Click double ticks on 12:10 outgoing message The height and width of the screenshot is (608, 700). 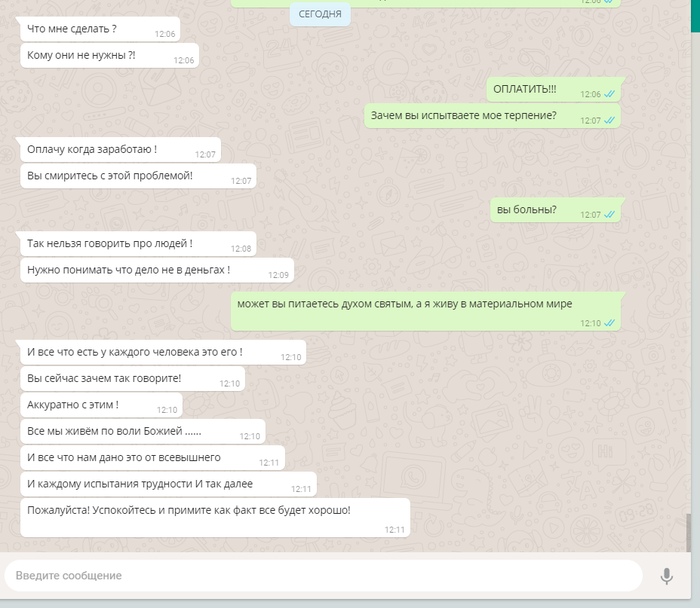(609, 323)
